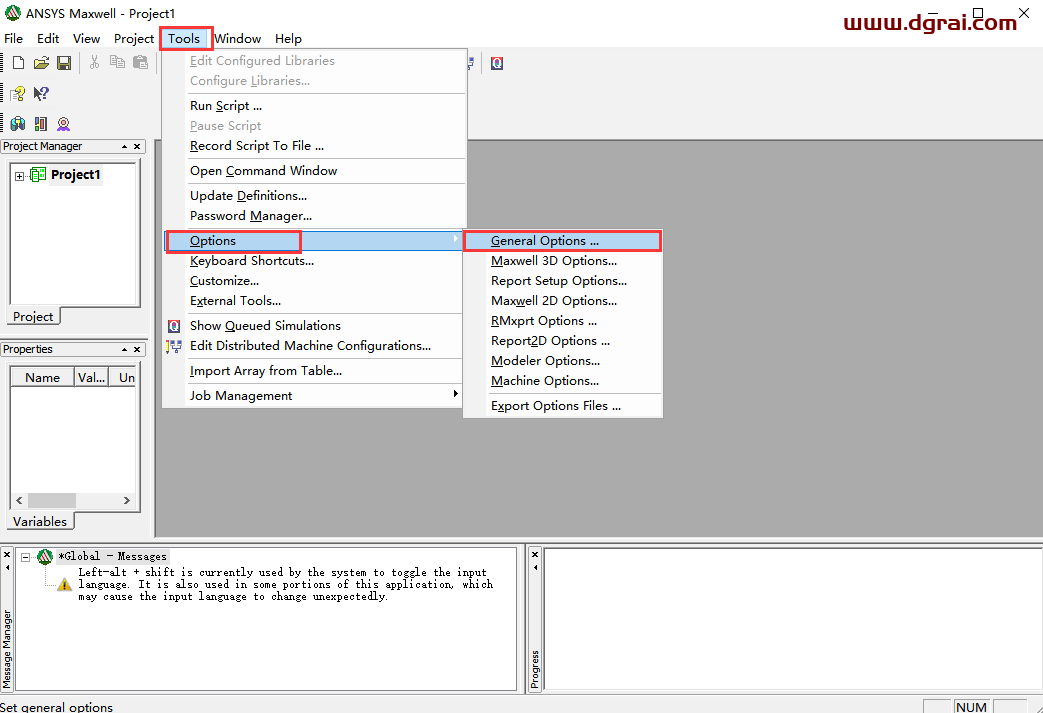Viewport: 1043px width, 713px height.
Task: Click Properties horizontal scrollbar right arrow
Action: [126, 500]
